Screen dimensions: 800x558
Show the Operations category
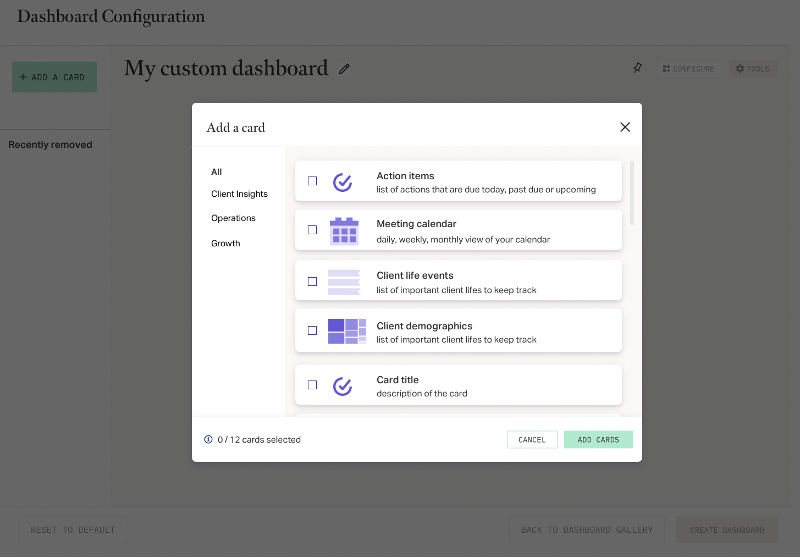233,218
